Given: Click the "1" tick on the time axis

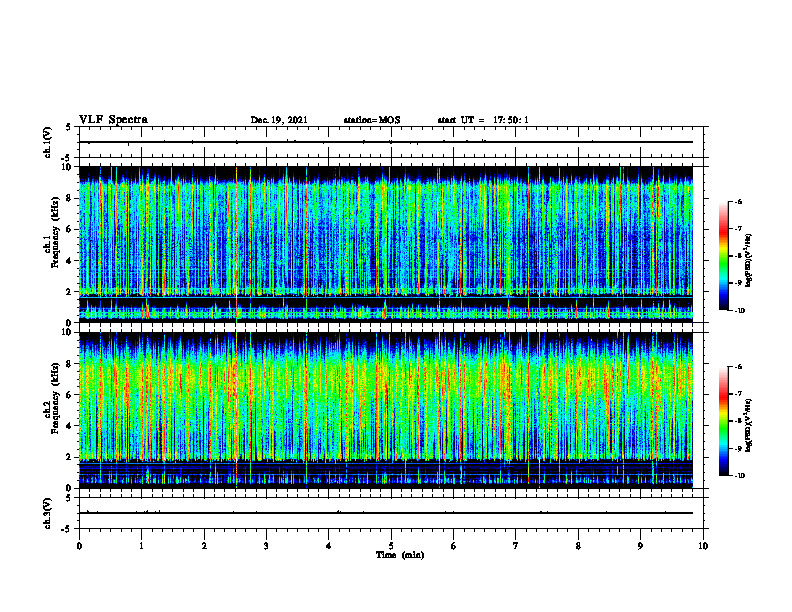Looking at the screenshot, I should tap(141, 546).
